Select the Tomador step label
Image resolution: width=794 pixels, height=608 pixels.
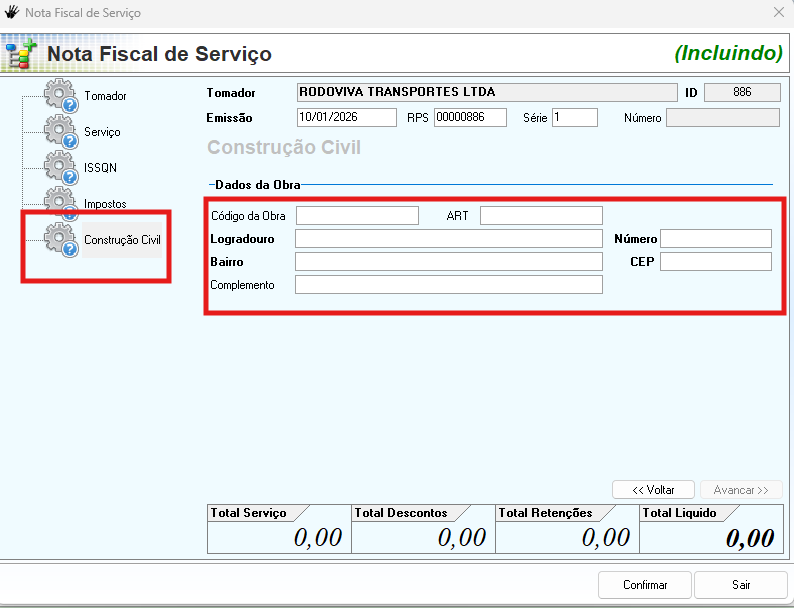click(x=105, y=96)
